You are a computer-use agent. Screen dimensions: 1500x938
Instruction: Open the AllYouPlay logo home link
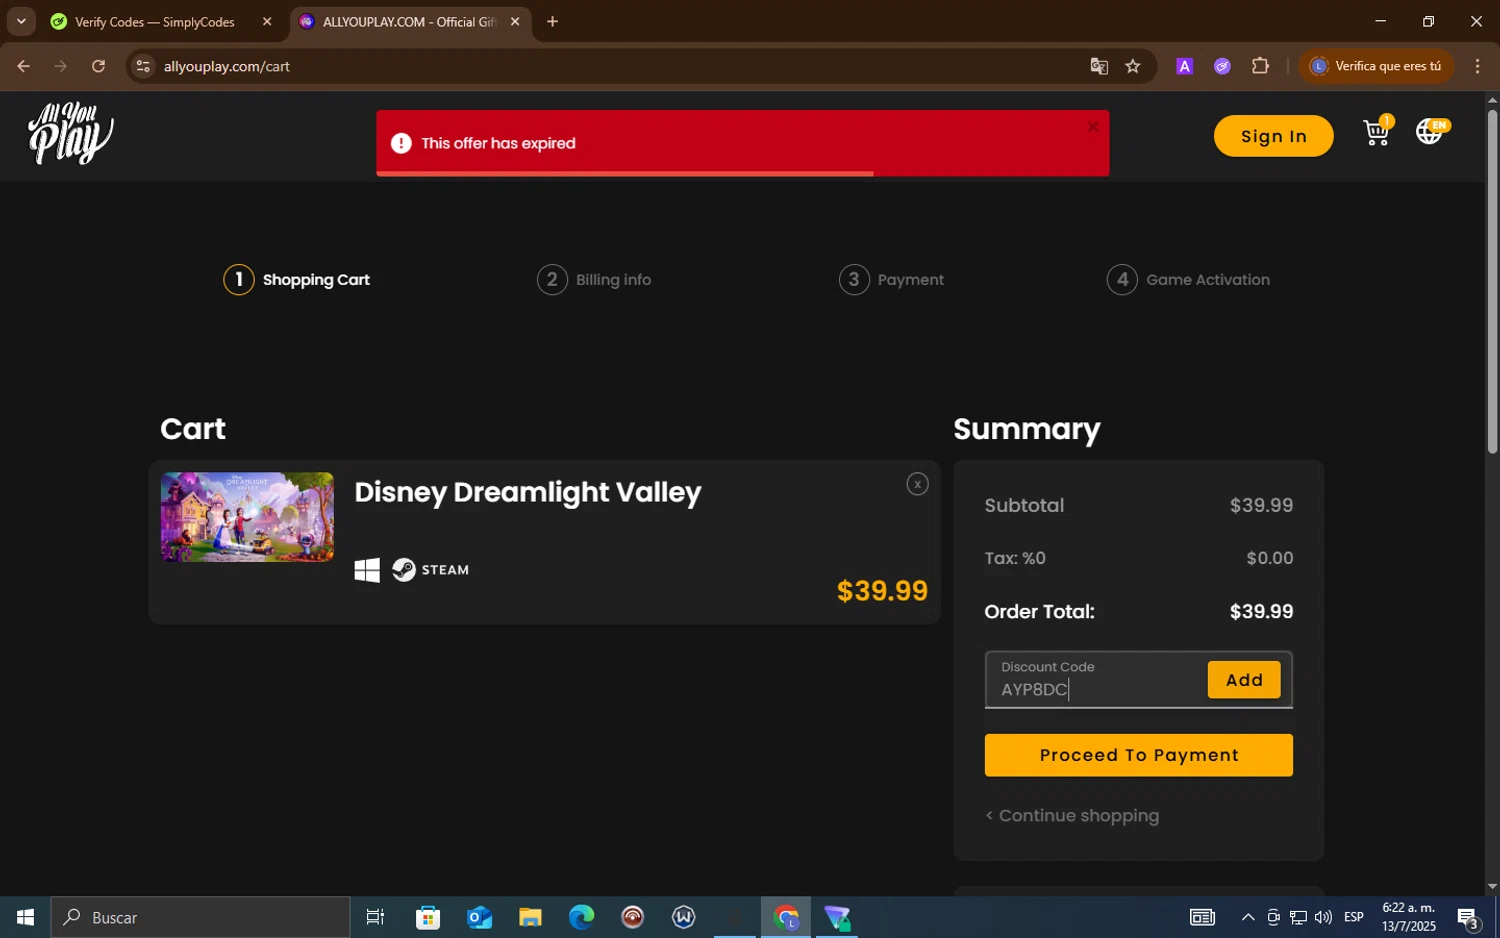70,134
